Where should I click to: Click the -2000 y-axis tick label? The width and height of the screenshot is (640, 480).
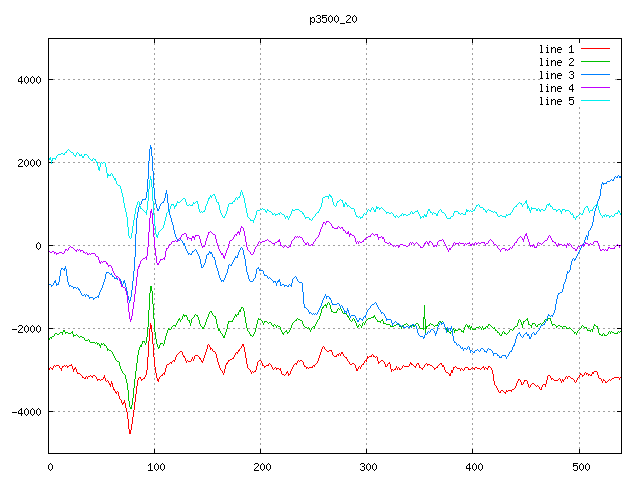click(x=26, y=329)
